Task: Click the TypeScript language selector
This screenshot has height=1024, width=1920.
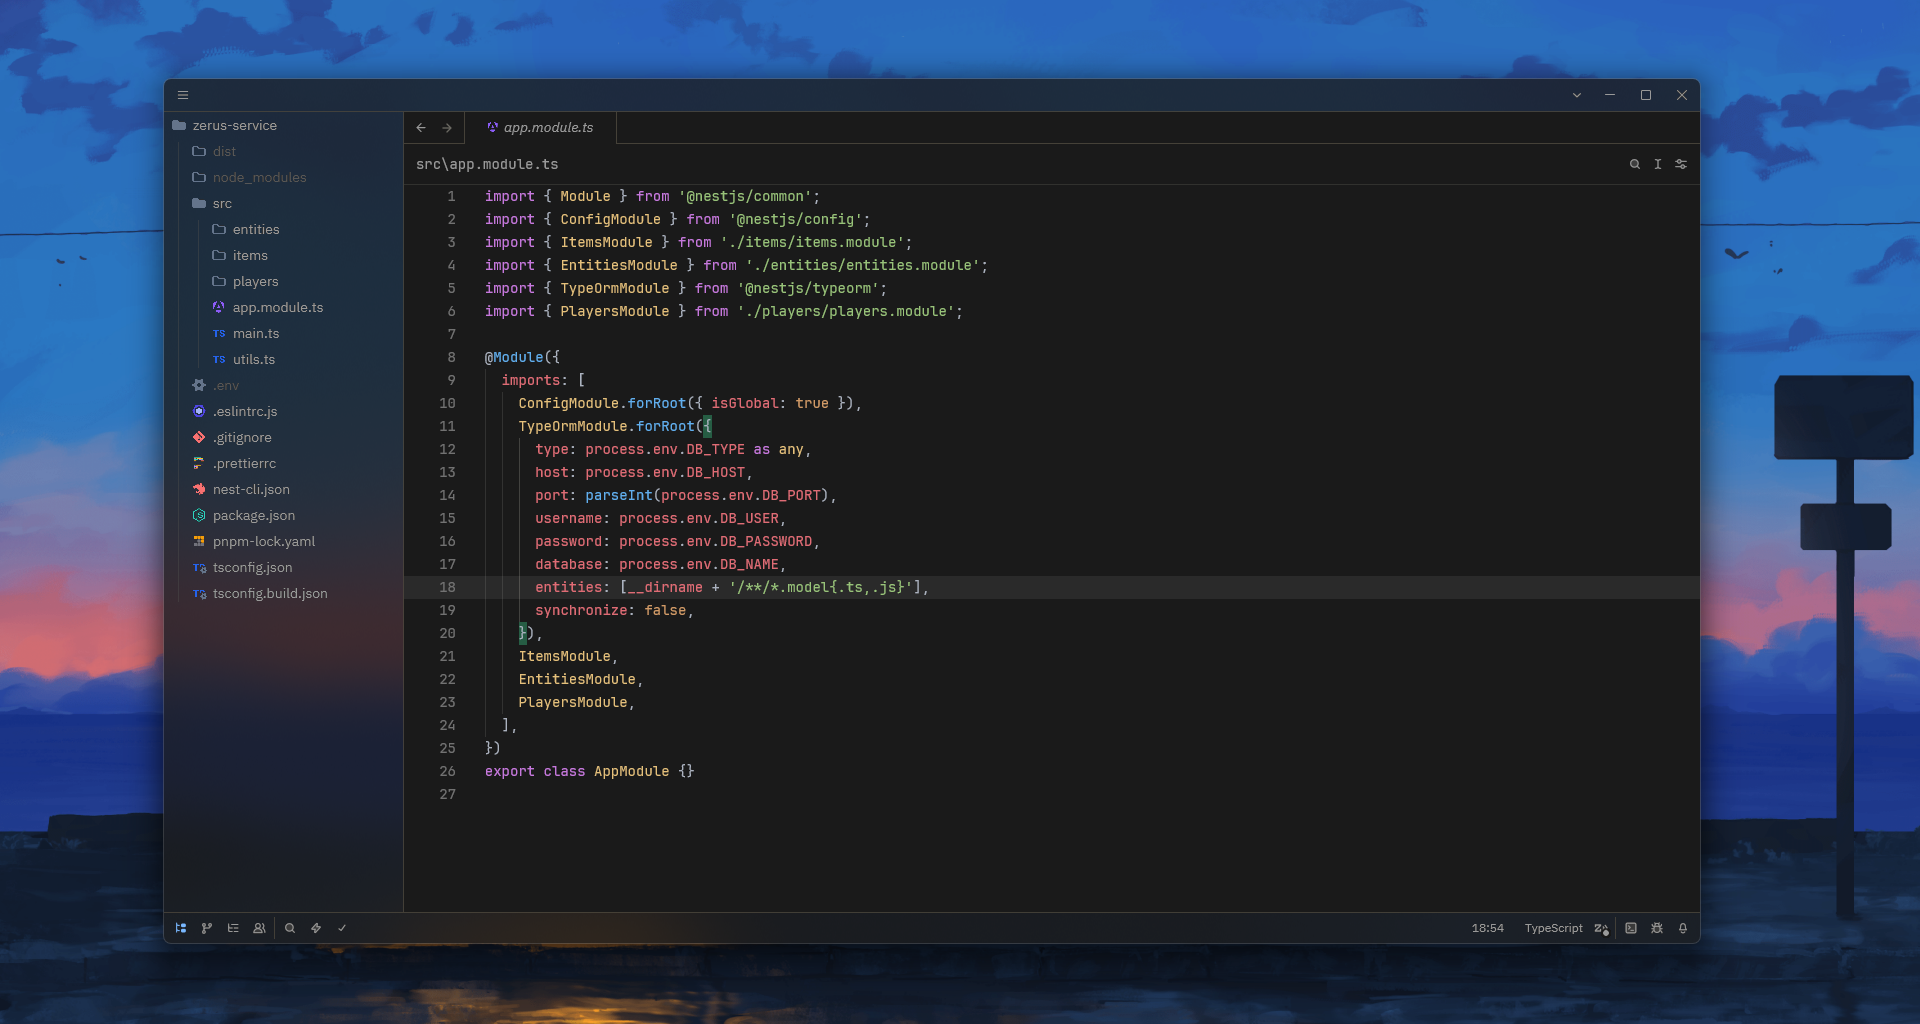Action: [1553, 928]
